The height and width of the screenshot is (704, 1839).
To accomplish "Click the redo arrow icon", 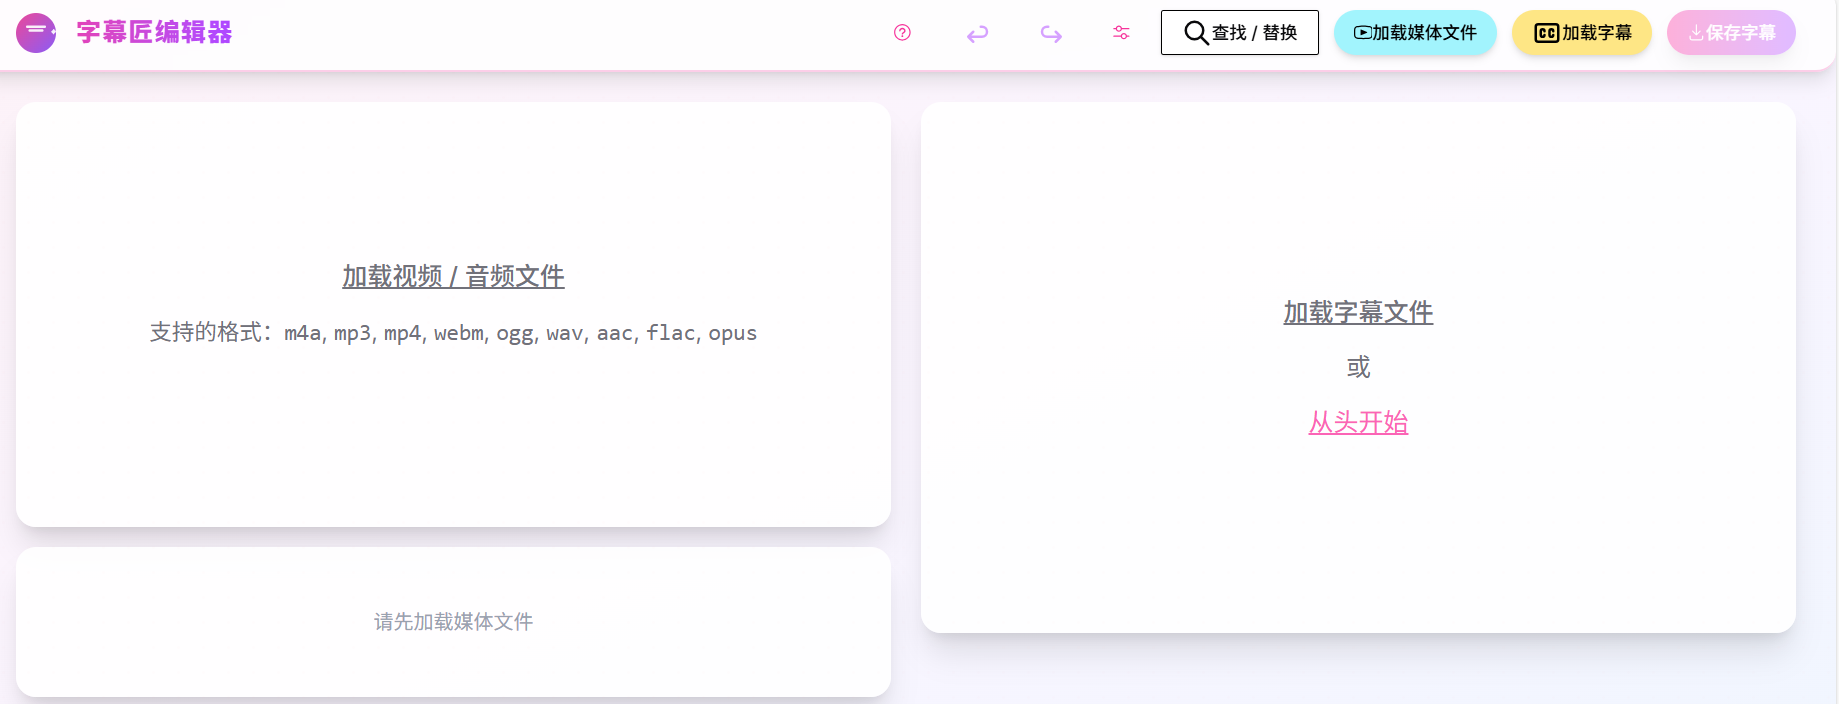I will 1051,34.
